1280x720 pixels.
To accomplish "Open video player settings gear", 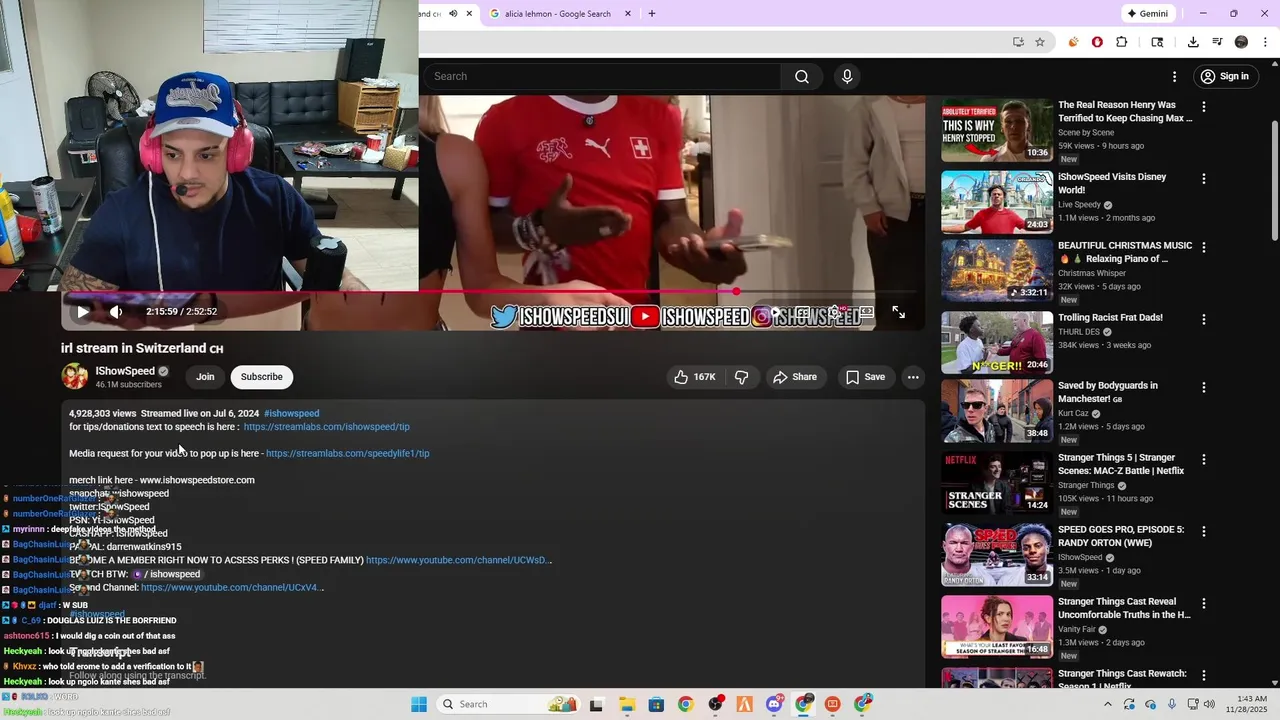I will click(834, 313).
